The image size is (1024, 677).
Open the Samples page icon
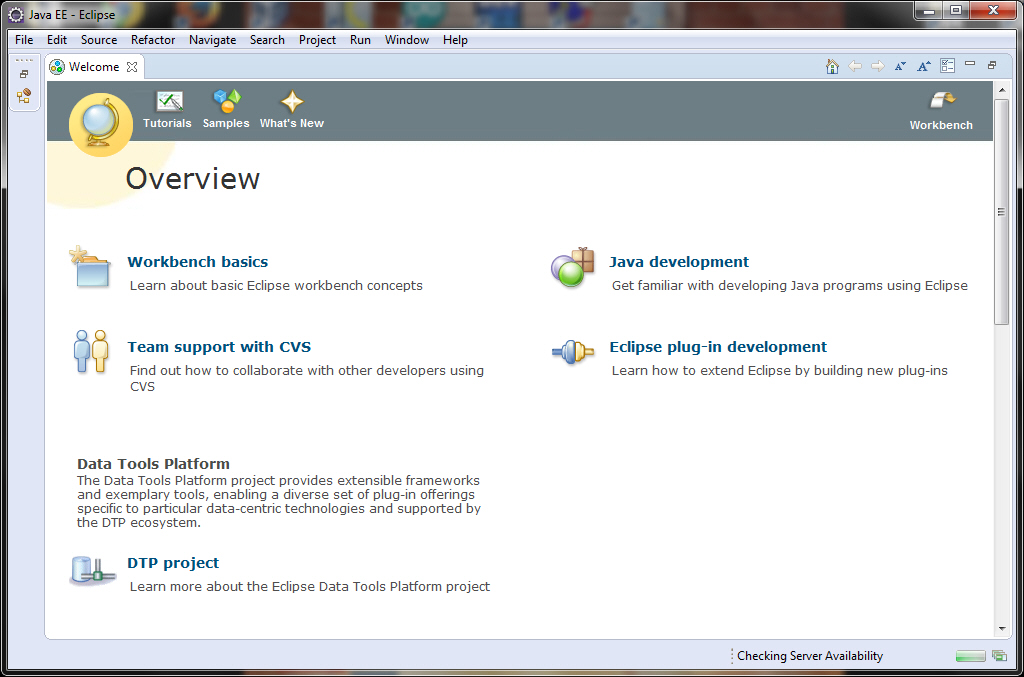pos(227,101)
